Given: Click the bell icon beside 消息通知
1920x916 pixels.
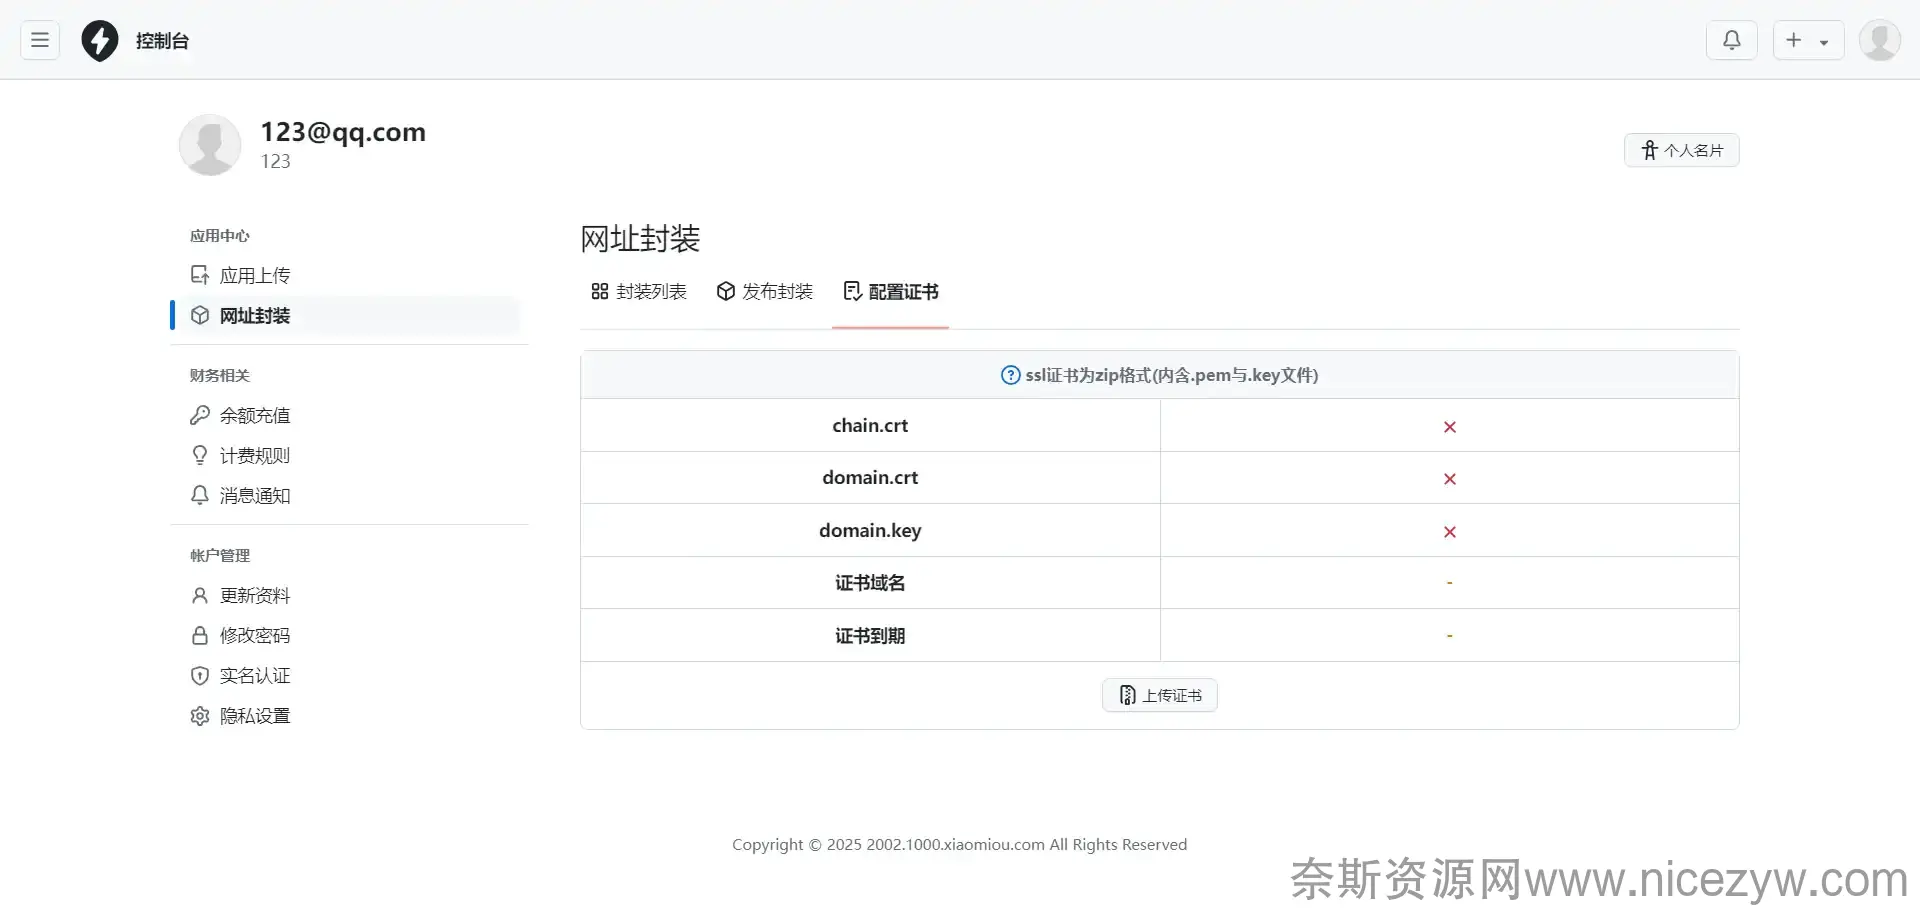Looking at the screenshot, I should click(200, 495).
